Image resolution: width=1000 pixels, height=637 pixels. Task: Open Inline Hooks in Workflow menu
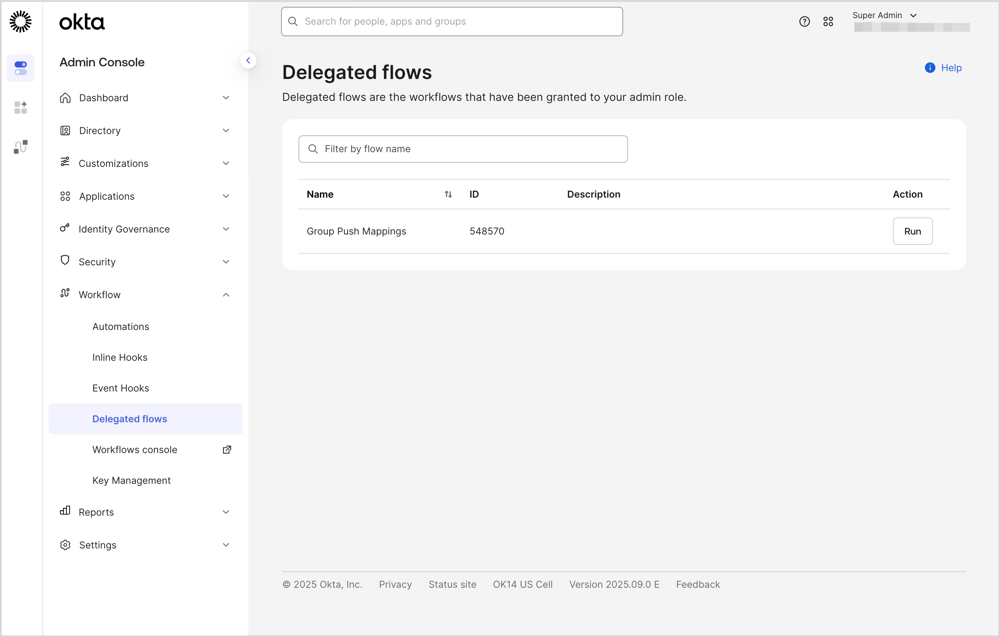point(120,358)
